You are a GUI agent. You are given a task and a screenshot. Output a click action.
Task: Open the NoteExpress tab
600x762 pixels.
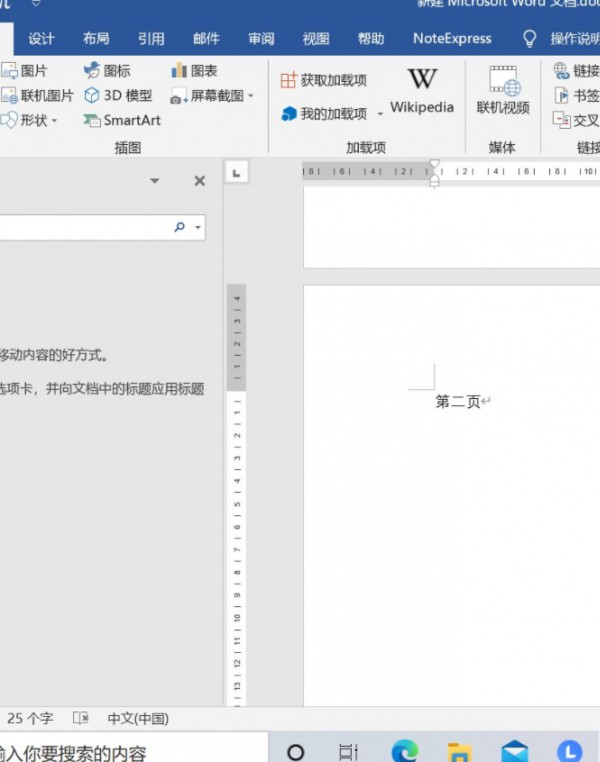pos(452,38)
